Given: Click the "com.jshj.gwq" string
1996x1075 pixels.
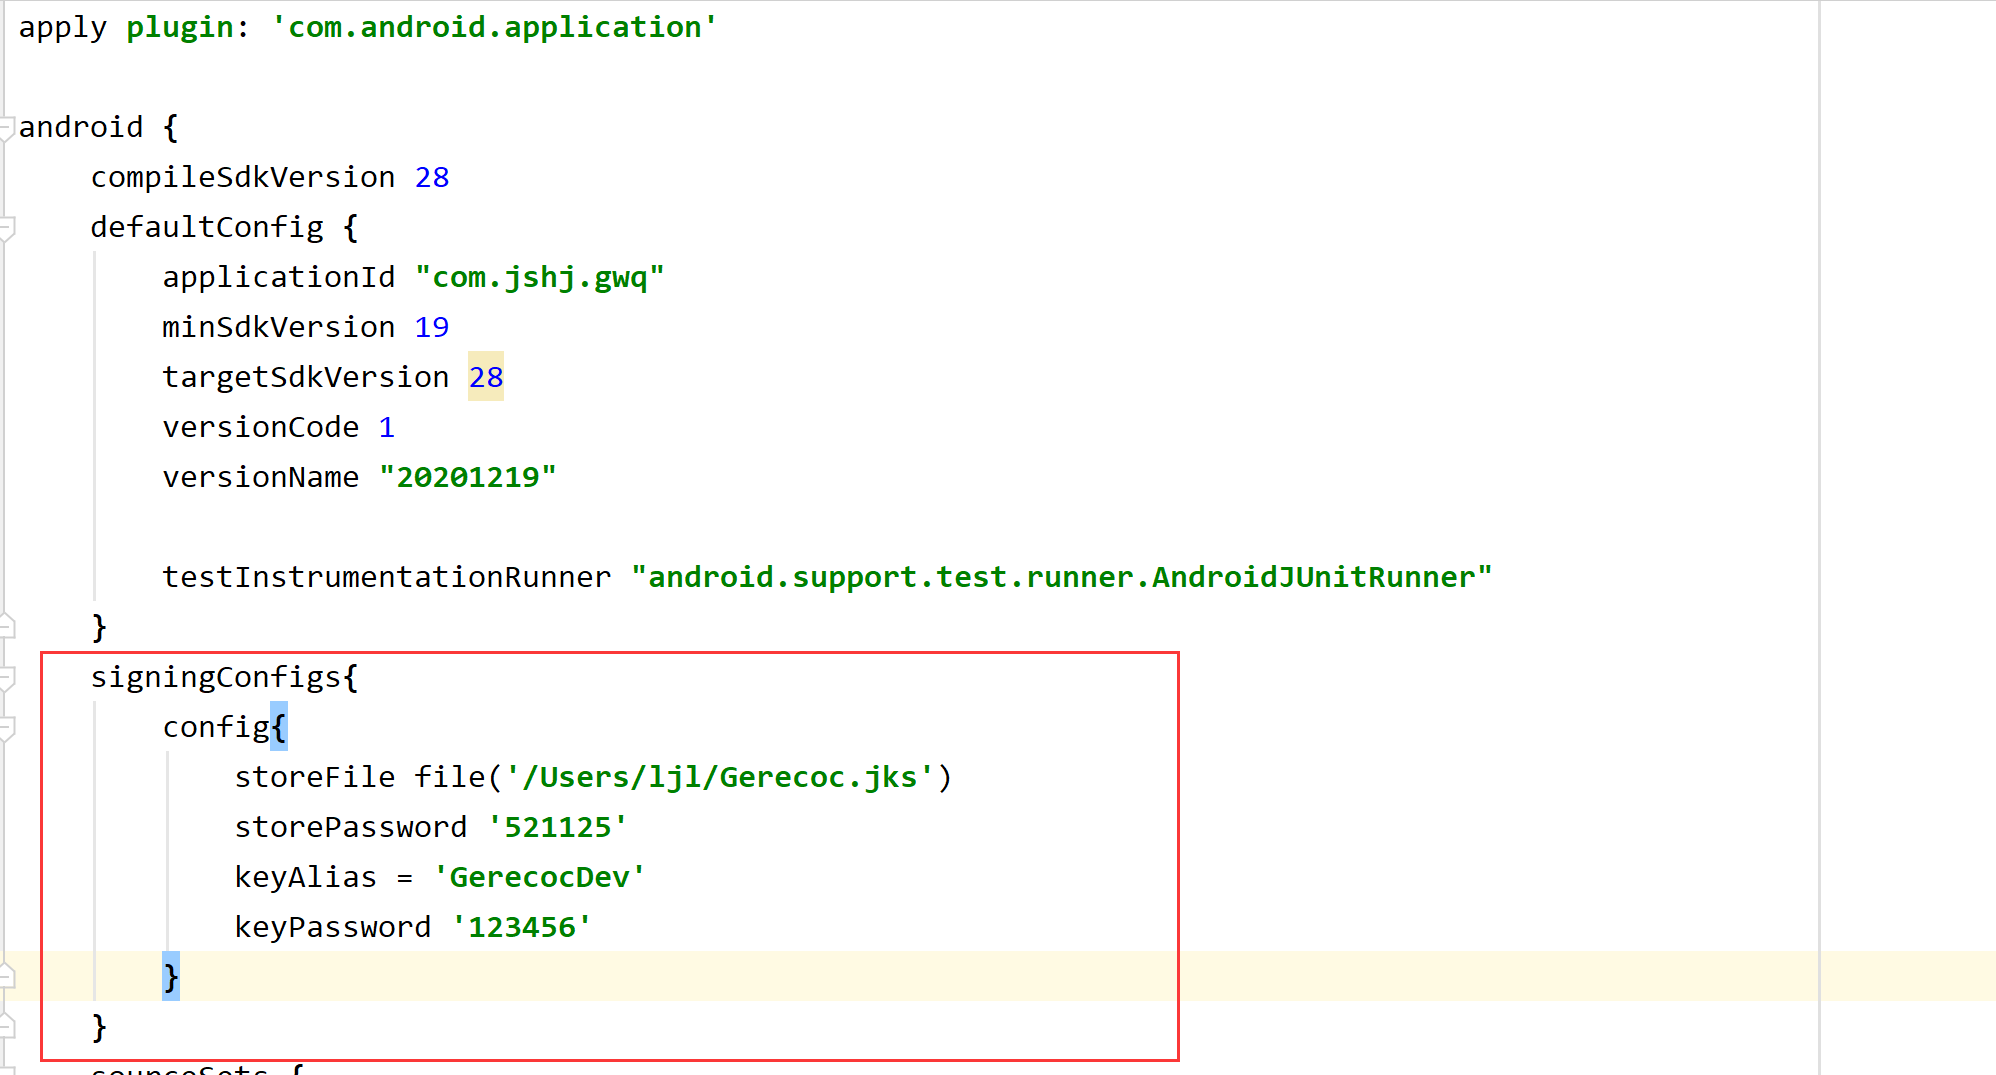Looking at the screenshot, I should pos(540,277).
